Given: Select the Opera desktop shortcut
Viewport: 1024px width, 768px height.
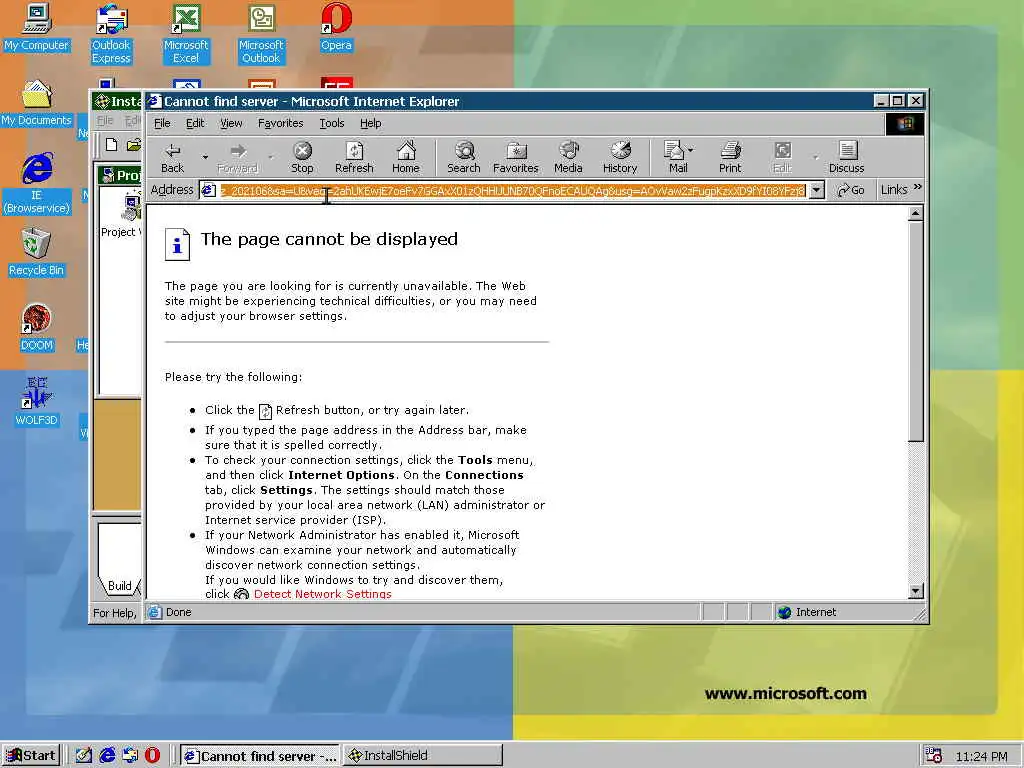Looking at the screenshot, I should pos(336,27).
